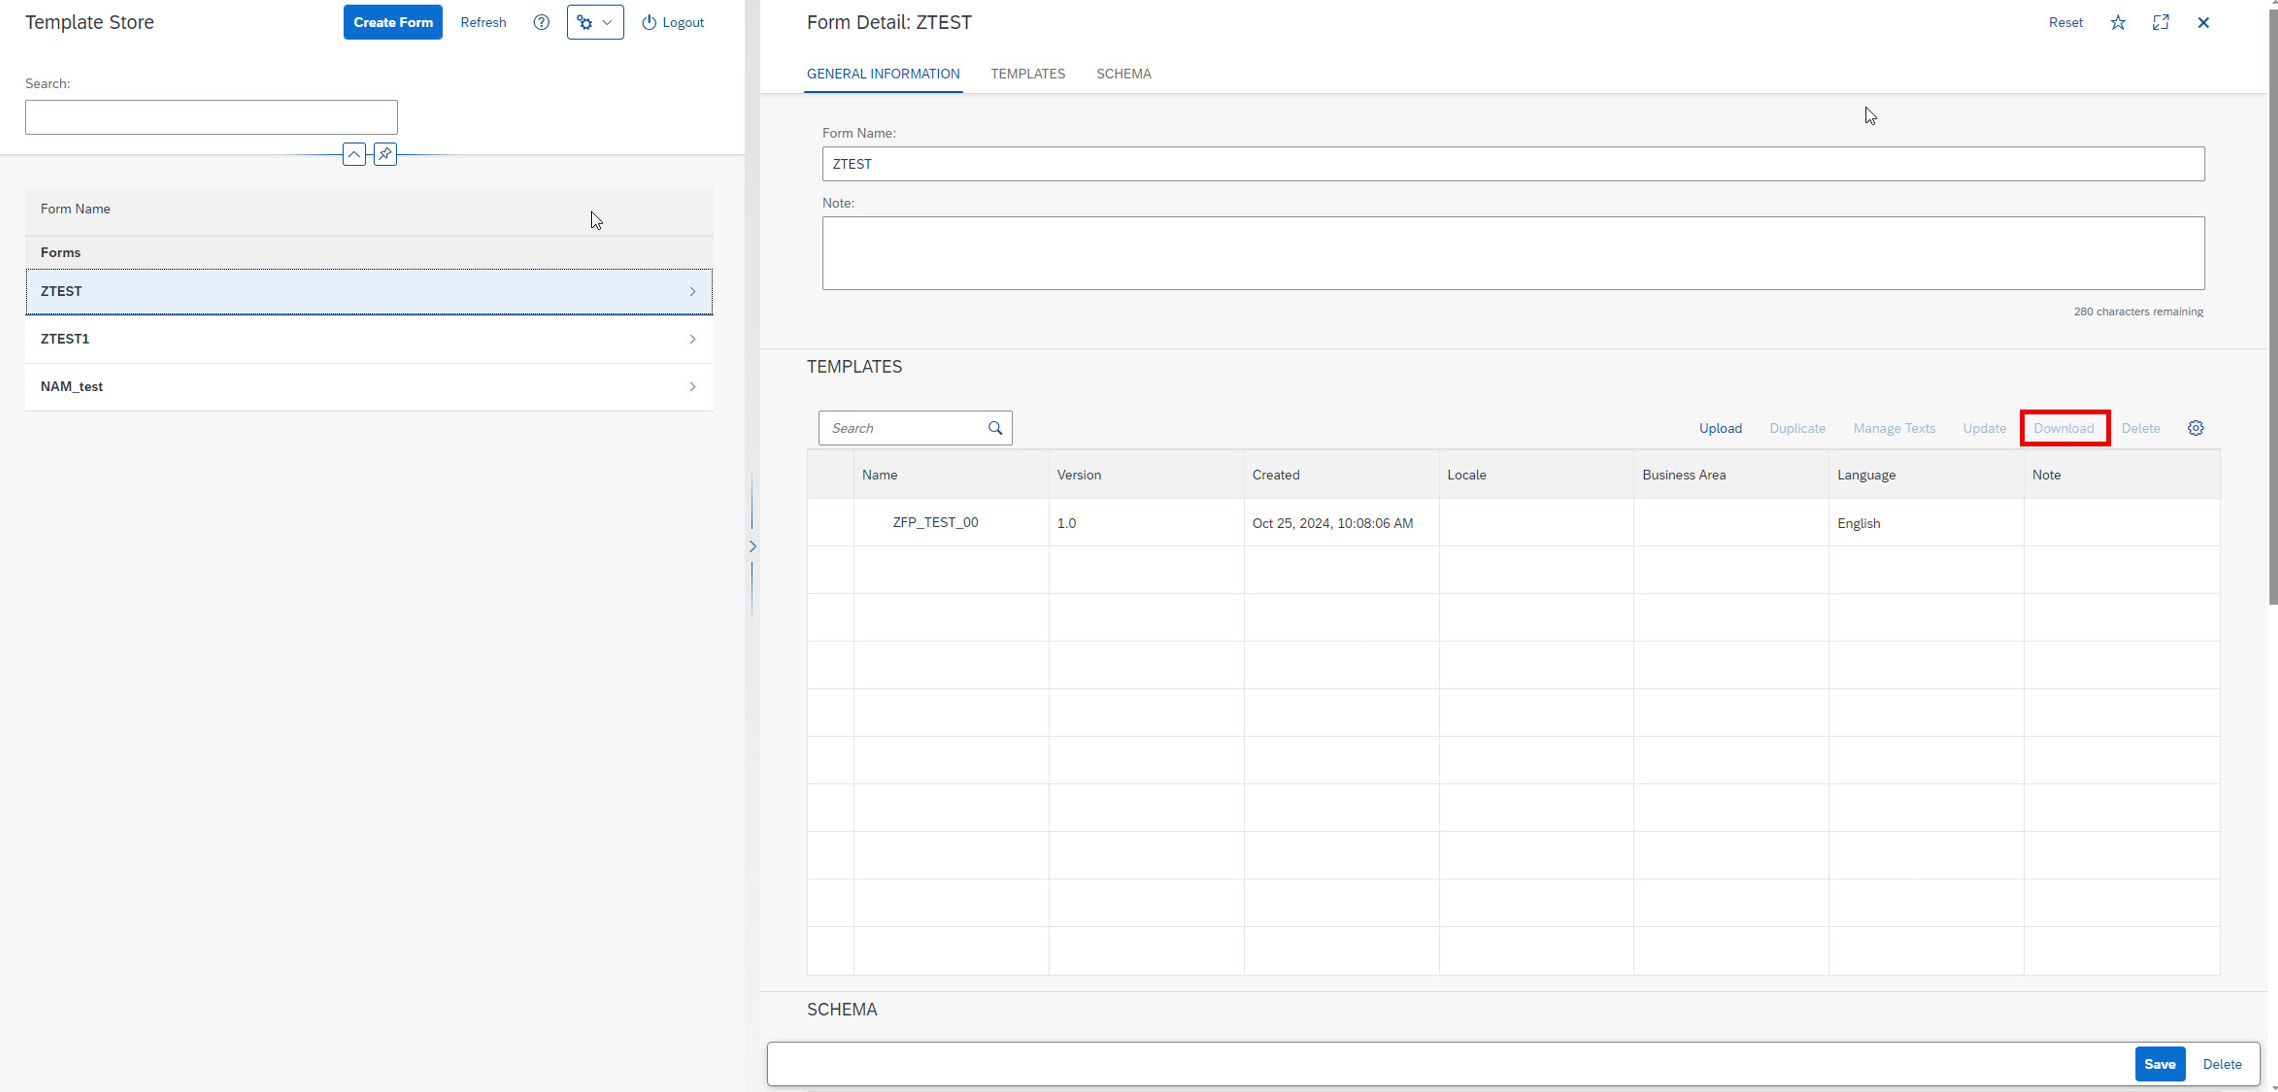This screenshot has height=1092, width=2278.
Task: Click the vertical scrollbar of detail page
Action: (2272, 305)
